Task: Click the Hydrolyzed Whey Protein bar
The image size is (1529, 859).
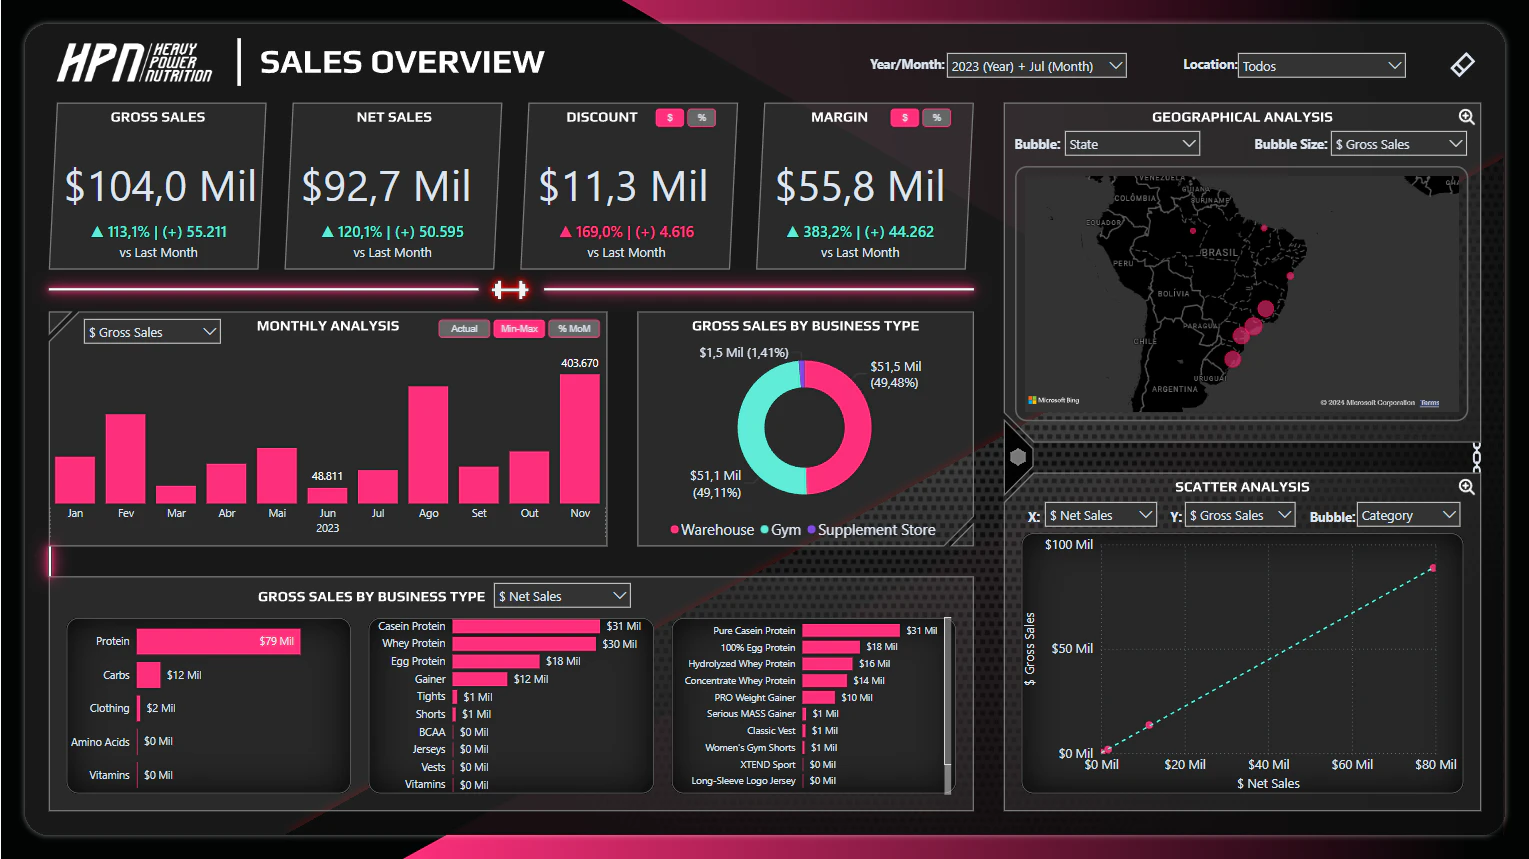Action: point(827,664)
